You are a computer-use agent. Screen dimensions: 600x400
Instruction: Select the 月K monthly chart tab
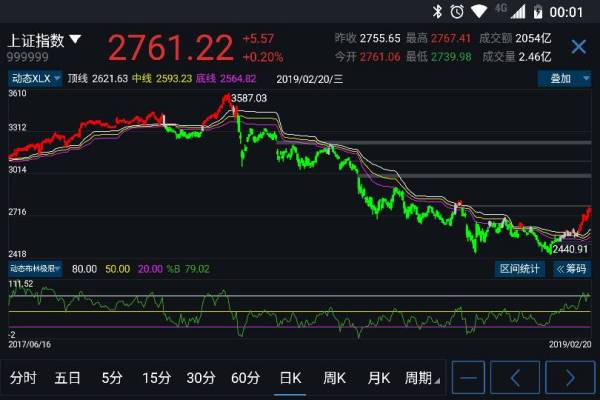coord(379,378)
